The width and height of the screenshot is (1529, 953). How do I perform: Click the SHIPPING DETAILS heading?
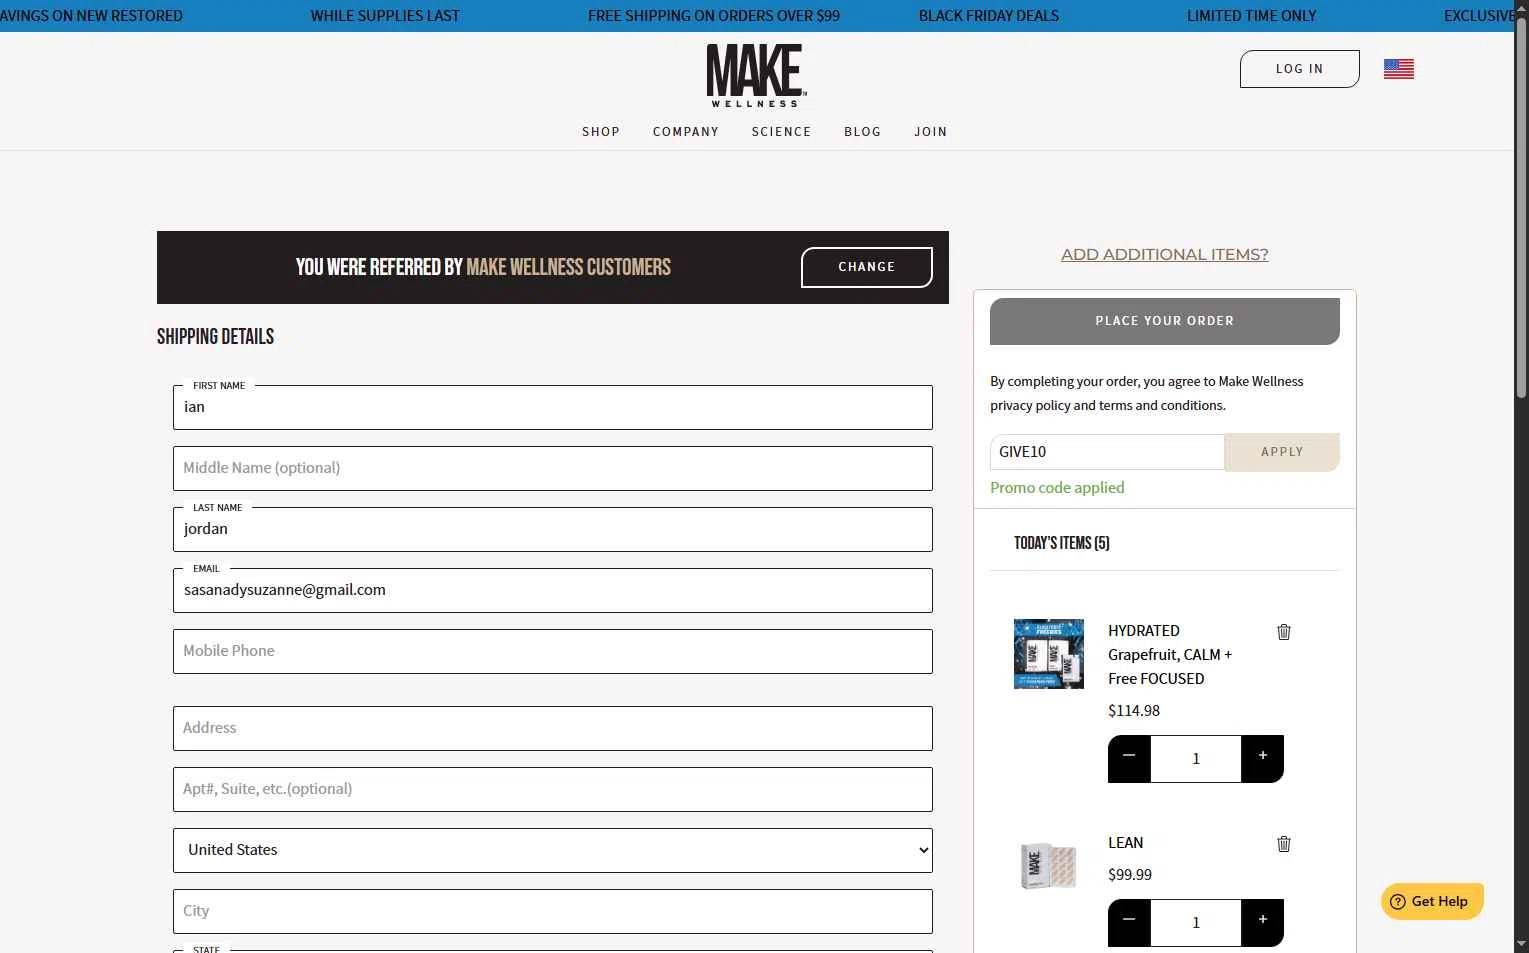coord(215,337)
